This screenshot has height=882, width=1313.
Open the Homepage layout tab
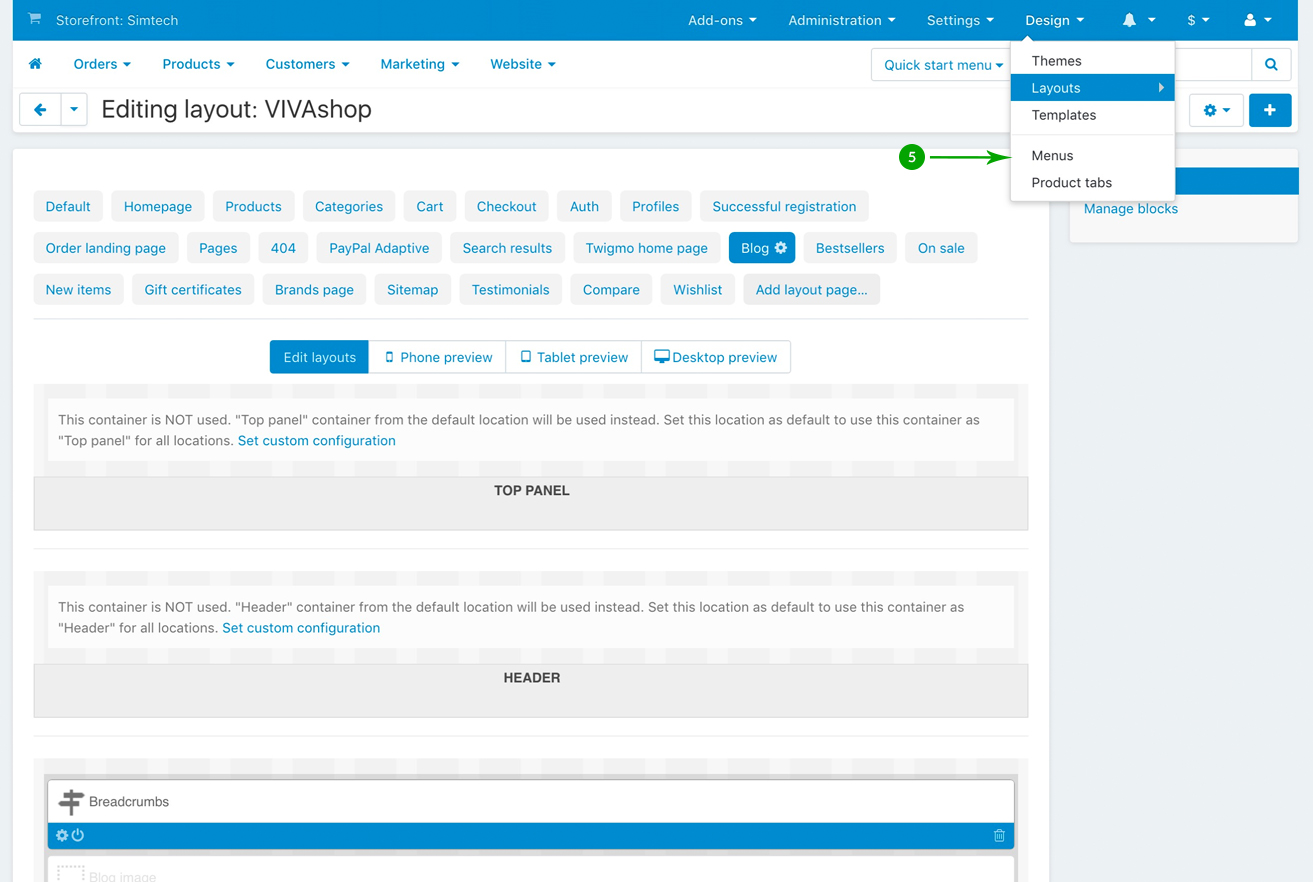158,207
